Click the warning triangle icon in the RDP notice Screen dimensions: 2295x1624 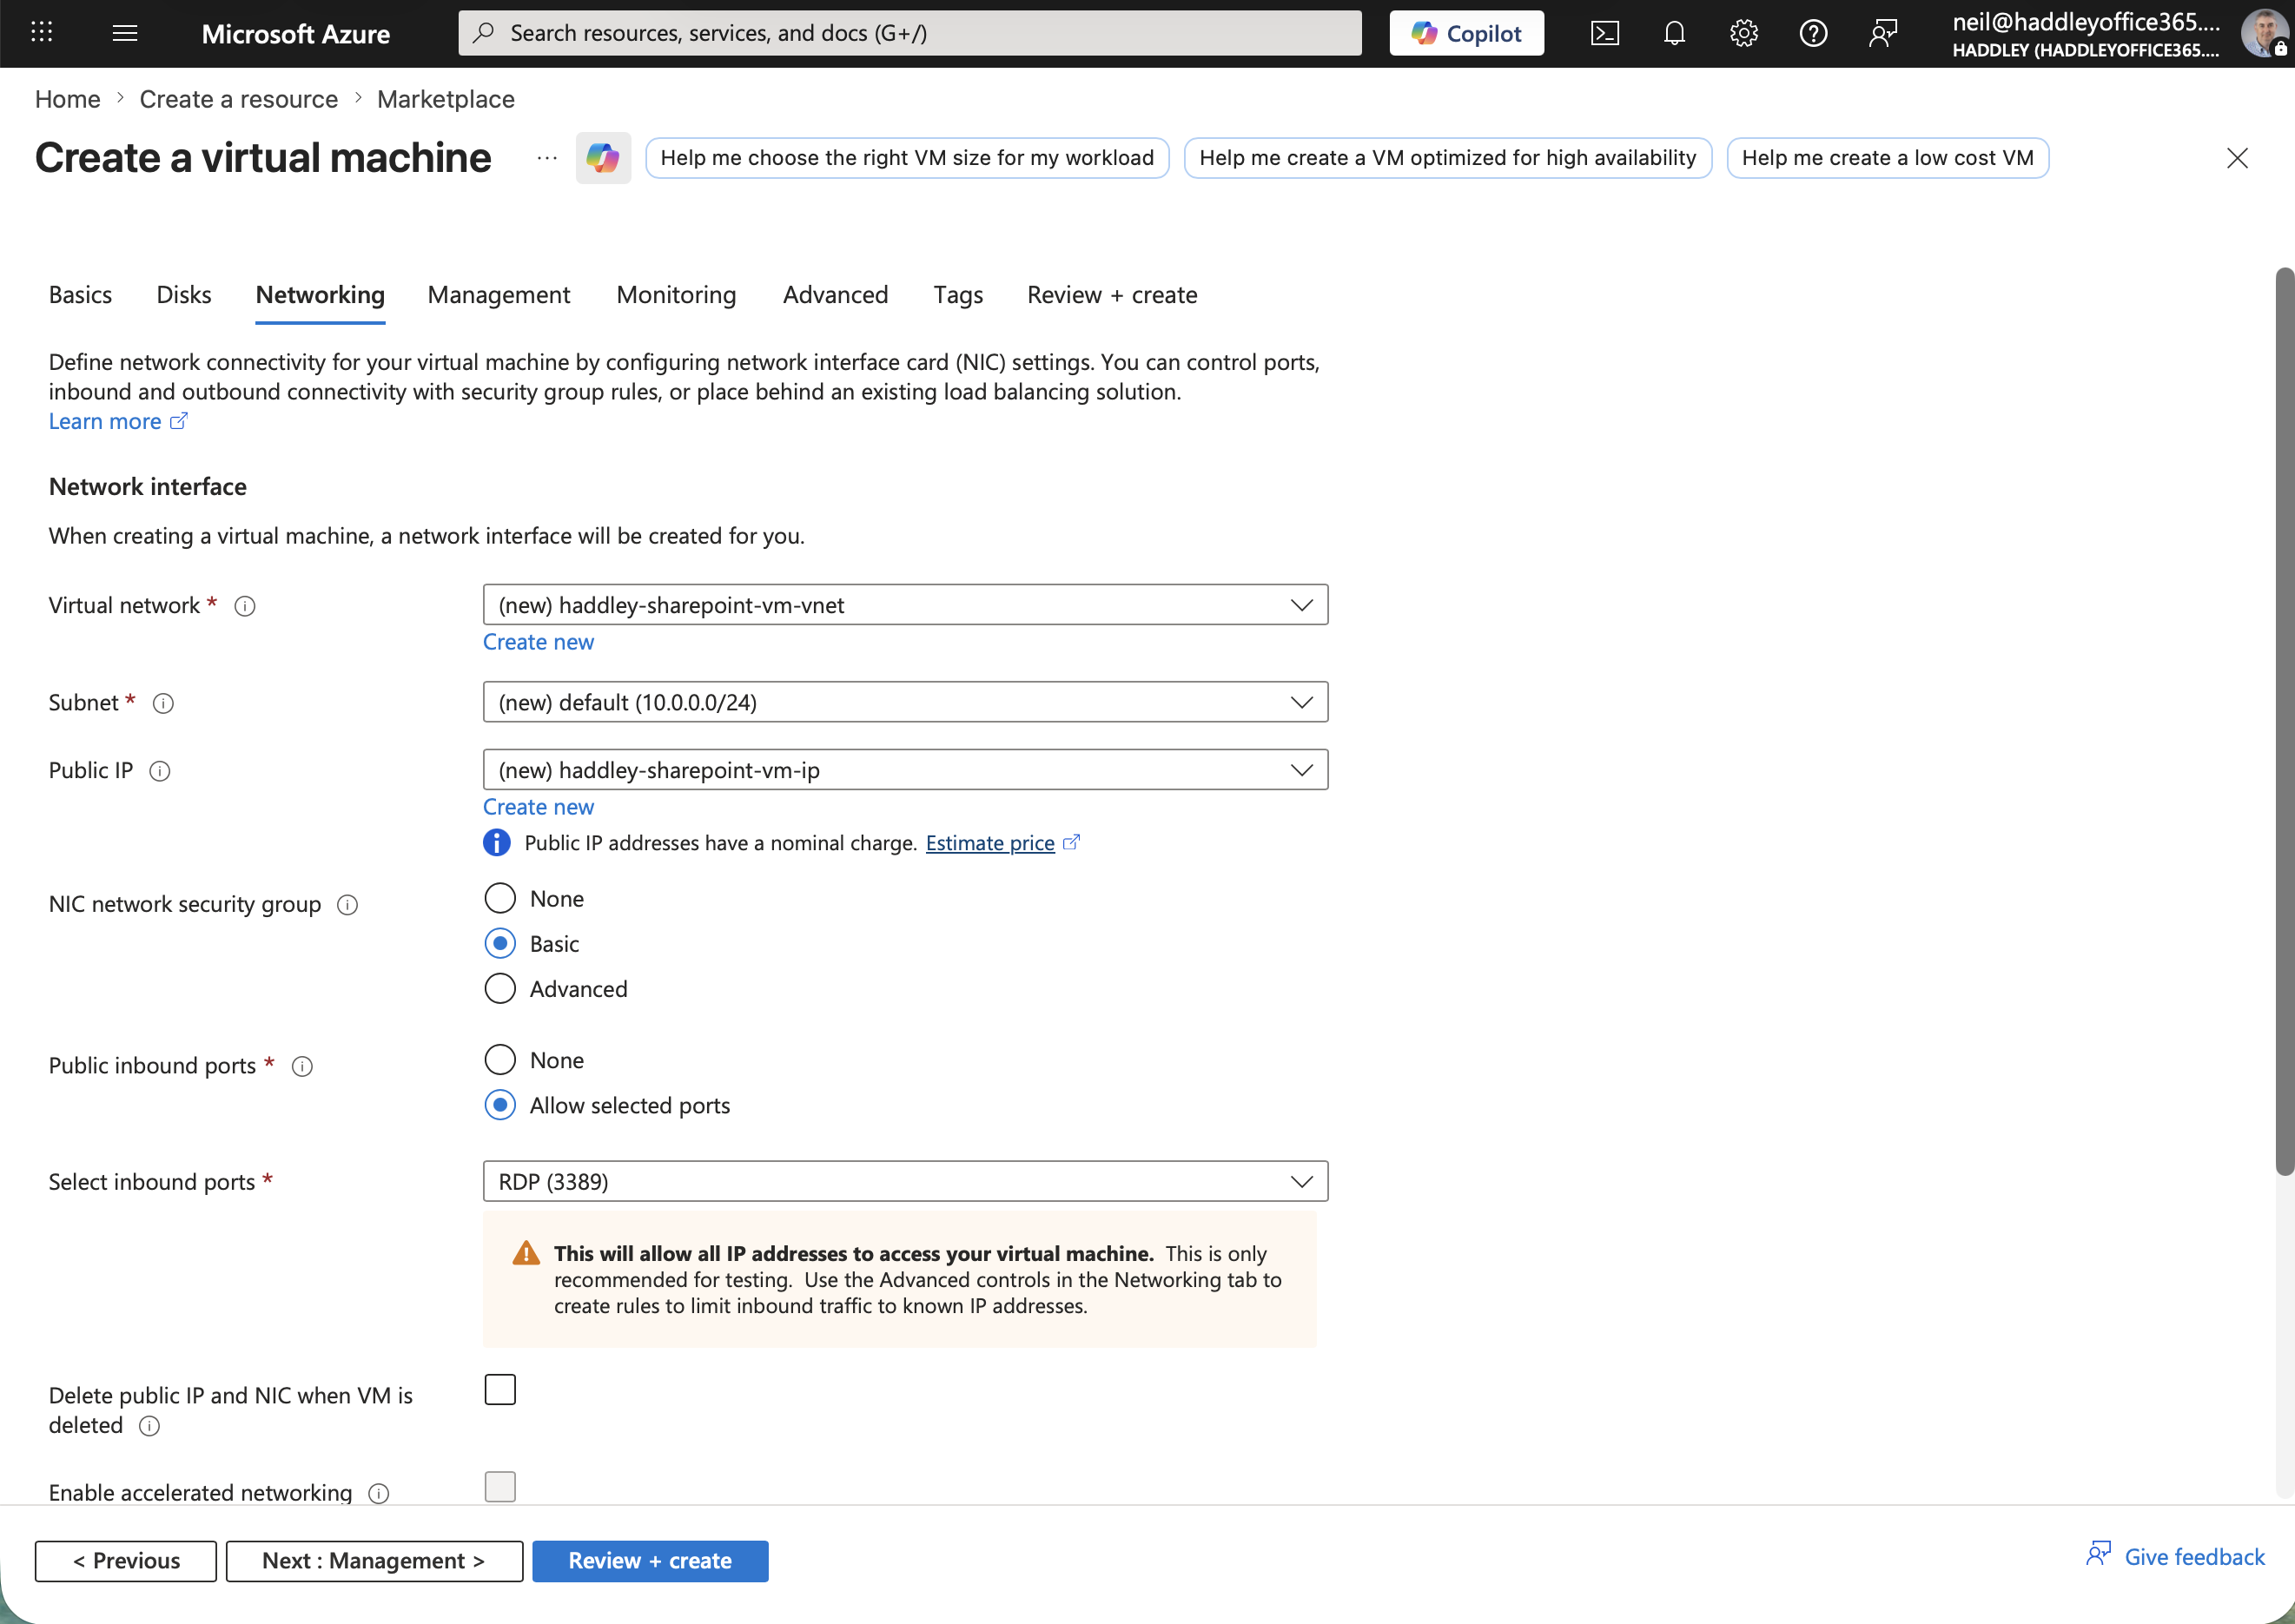(526, 1253)
